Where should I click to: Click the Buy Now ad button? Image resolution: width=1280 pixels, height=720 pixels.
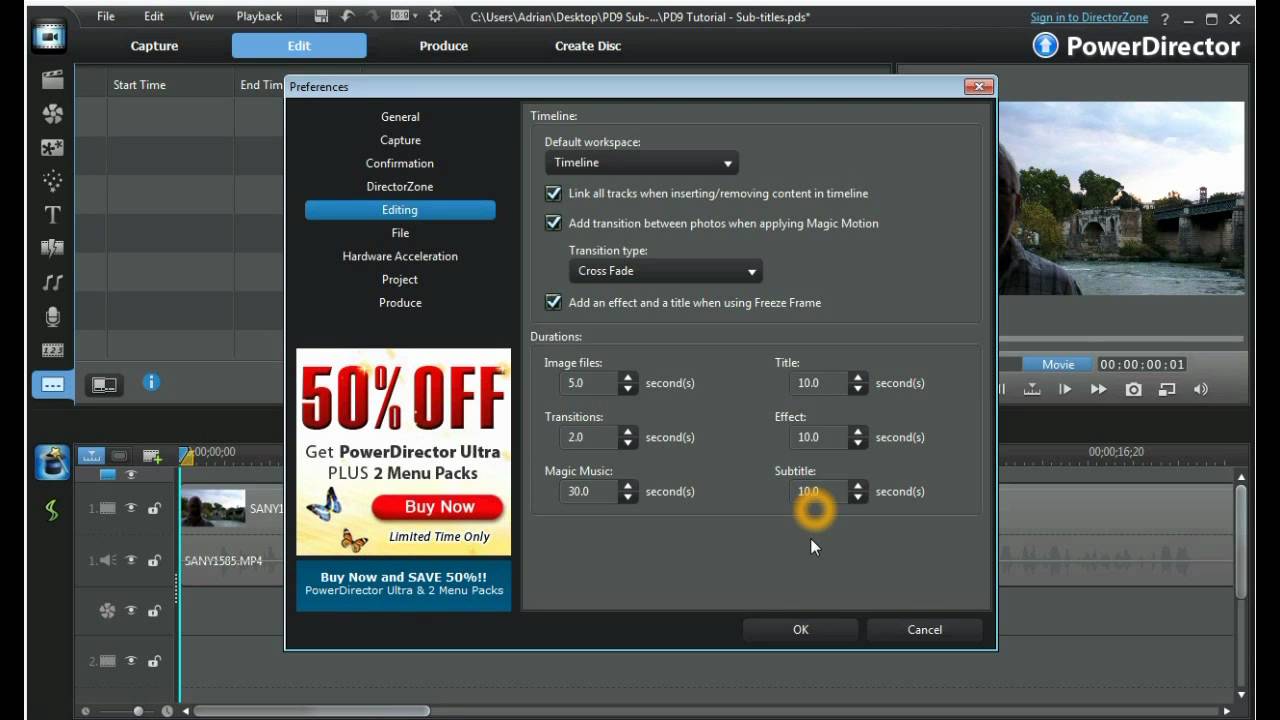[438, 507]
